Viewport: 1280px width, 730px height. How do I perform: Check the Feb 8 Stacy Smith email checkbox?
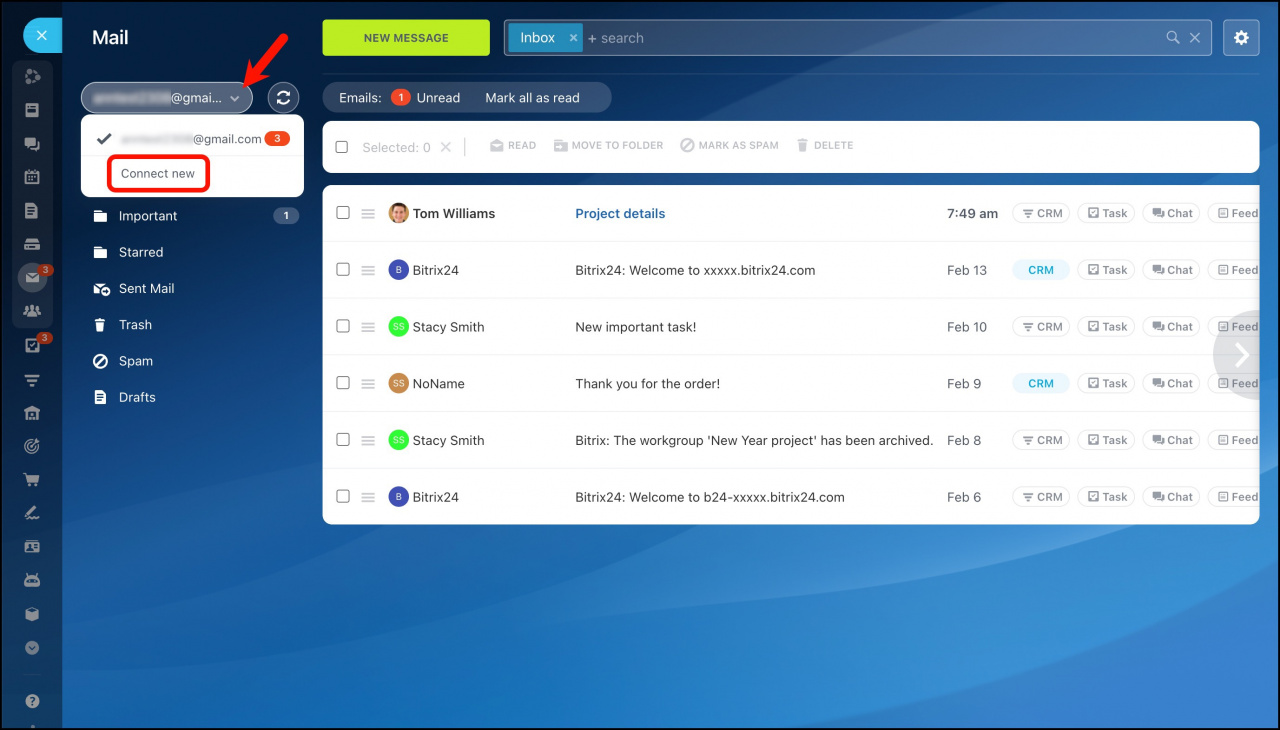343,440
